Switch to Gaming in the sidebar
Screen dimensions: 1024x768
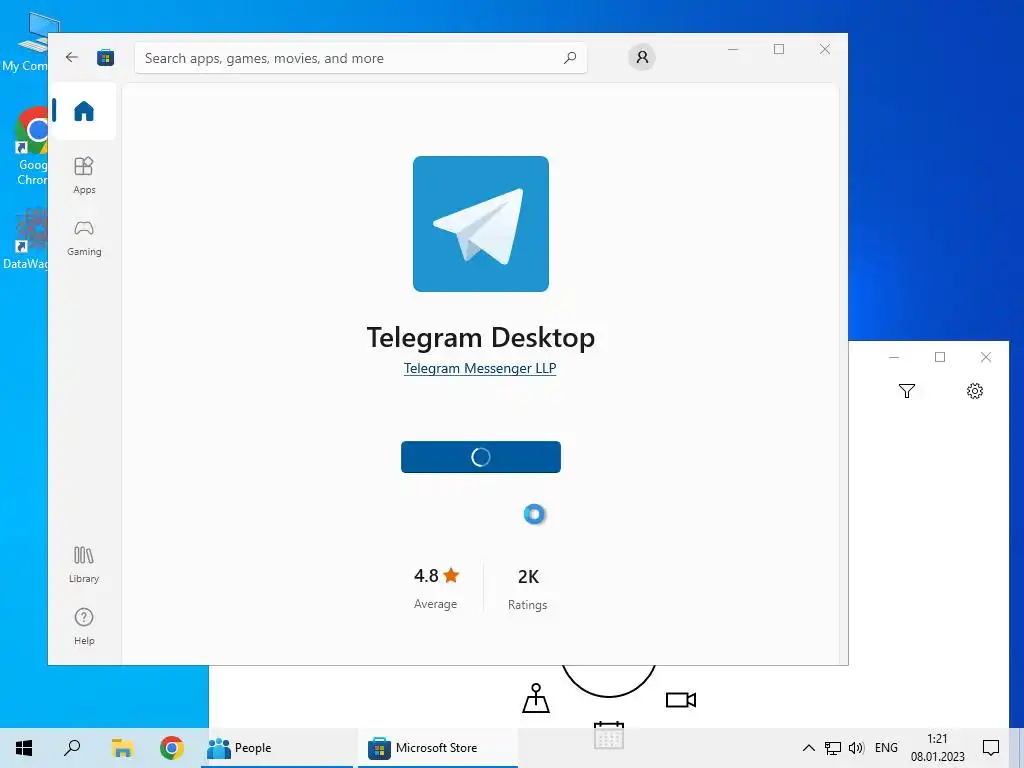click(x=84, y=238)
